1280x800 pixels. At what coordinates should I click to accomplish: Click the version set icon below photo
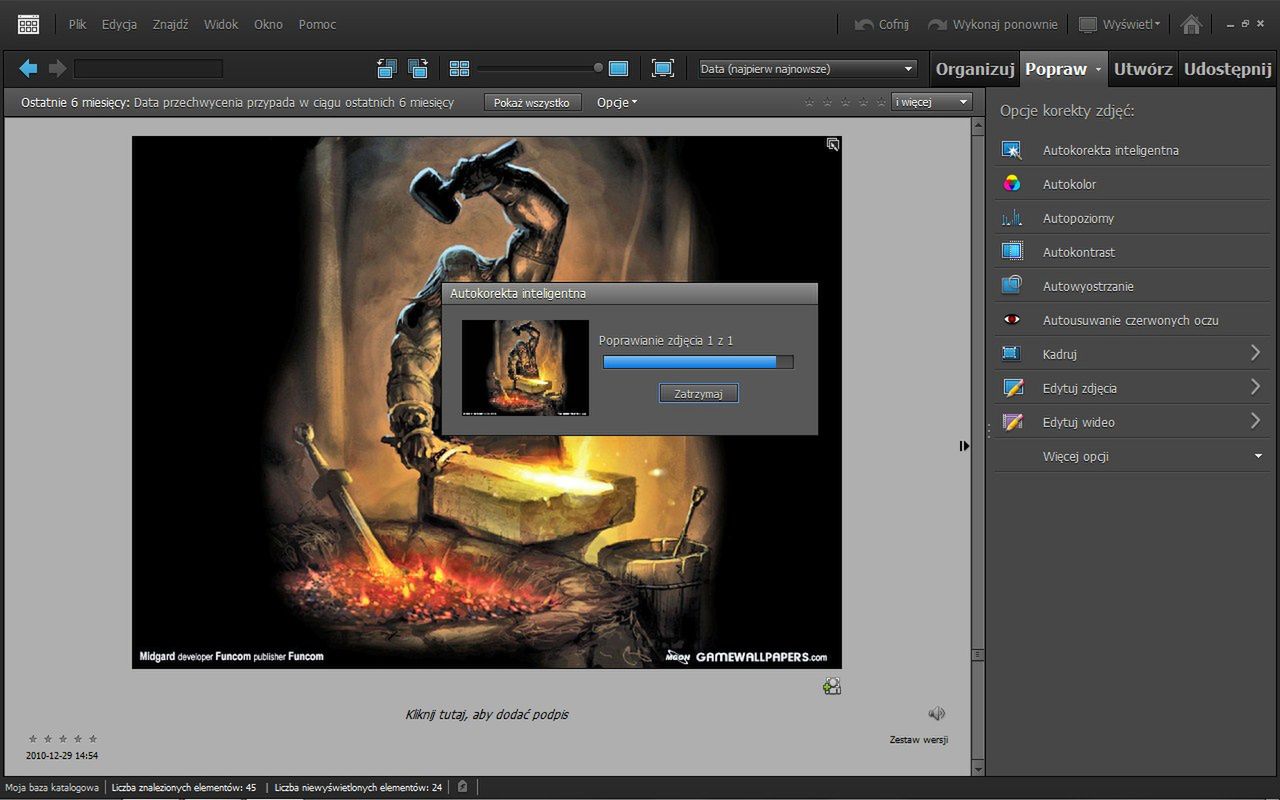pyautogui.click(x=832, y=686)
